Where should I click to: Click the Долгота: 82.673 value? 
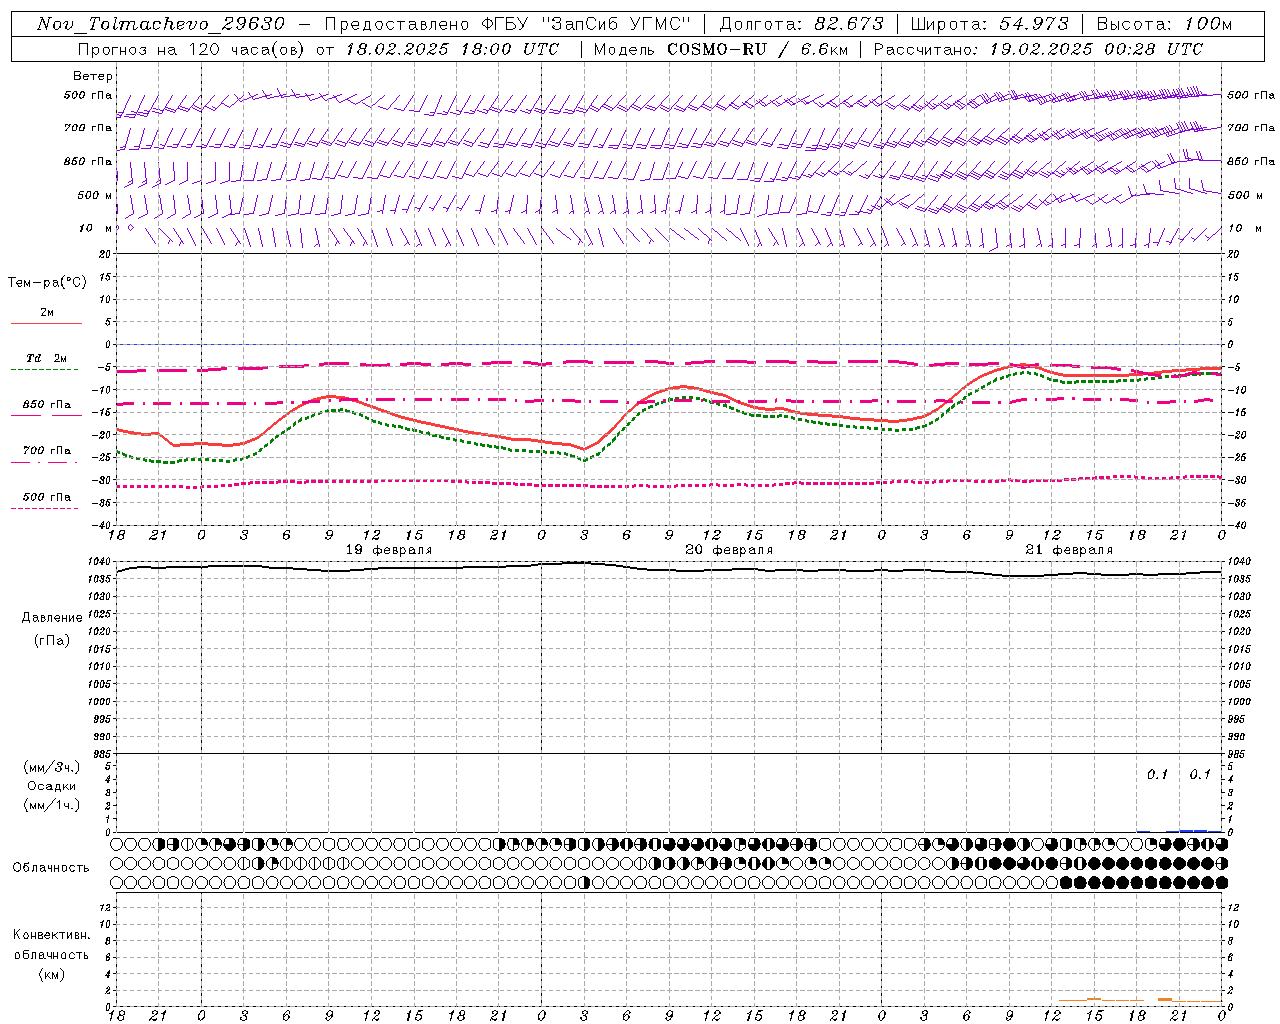[801, 23]
